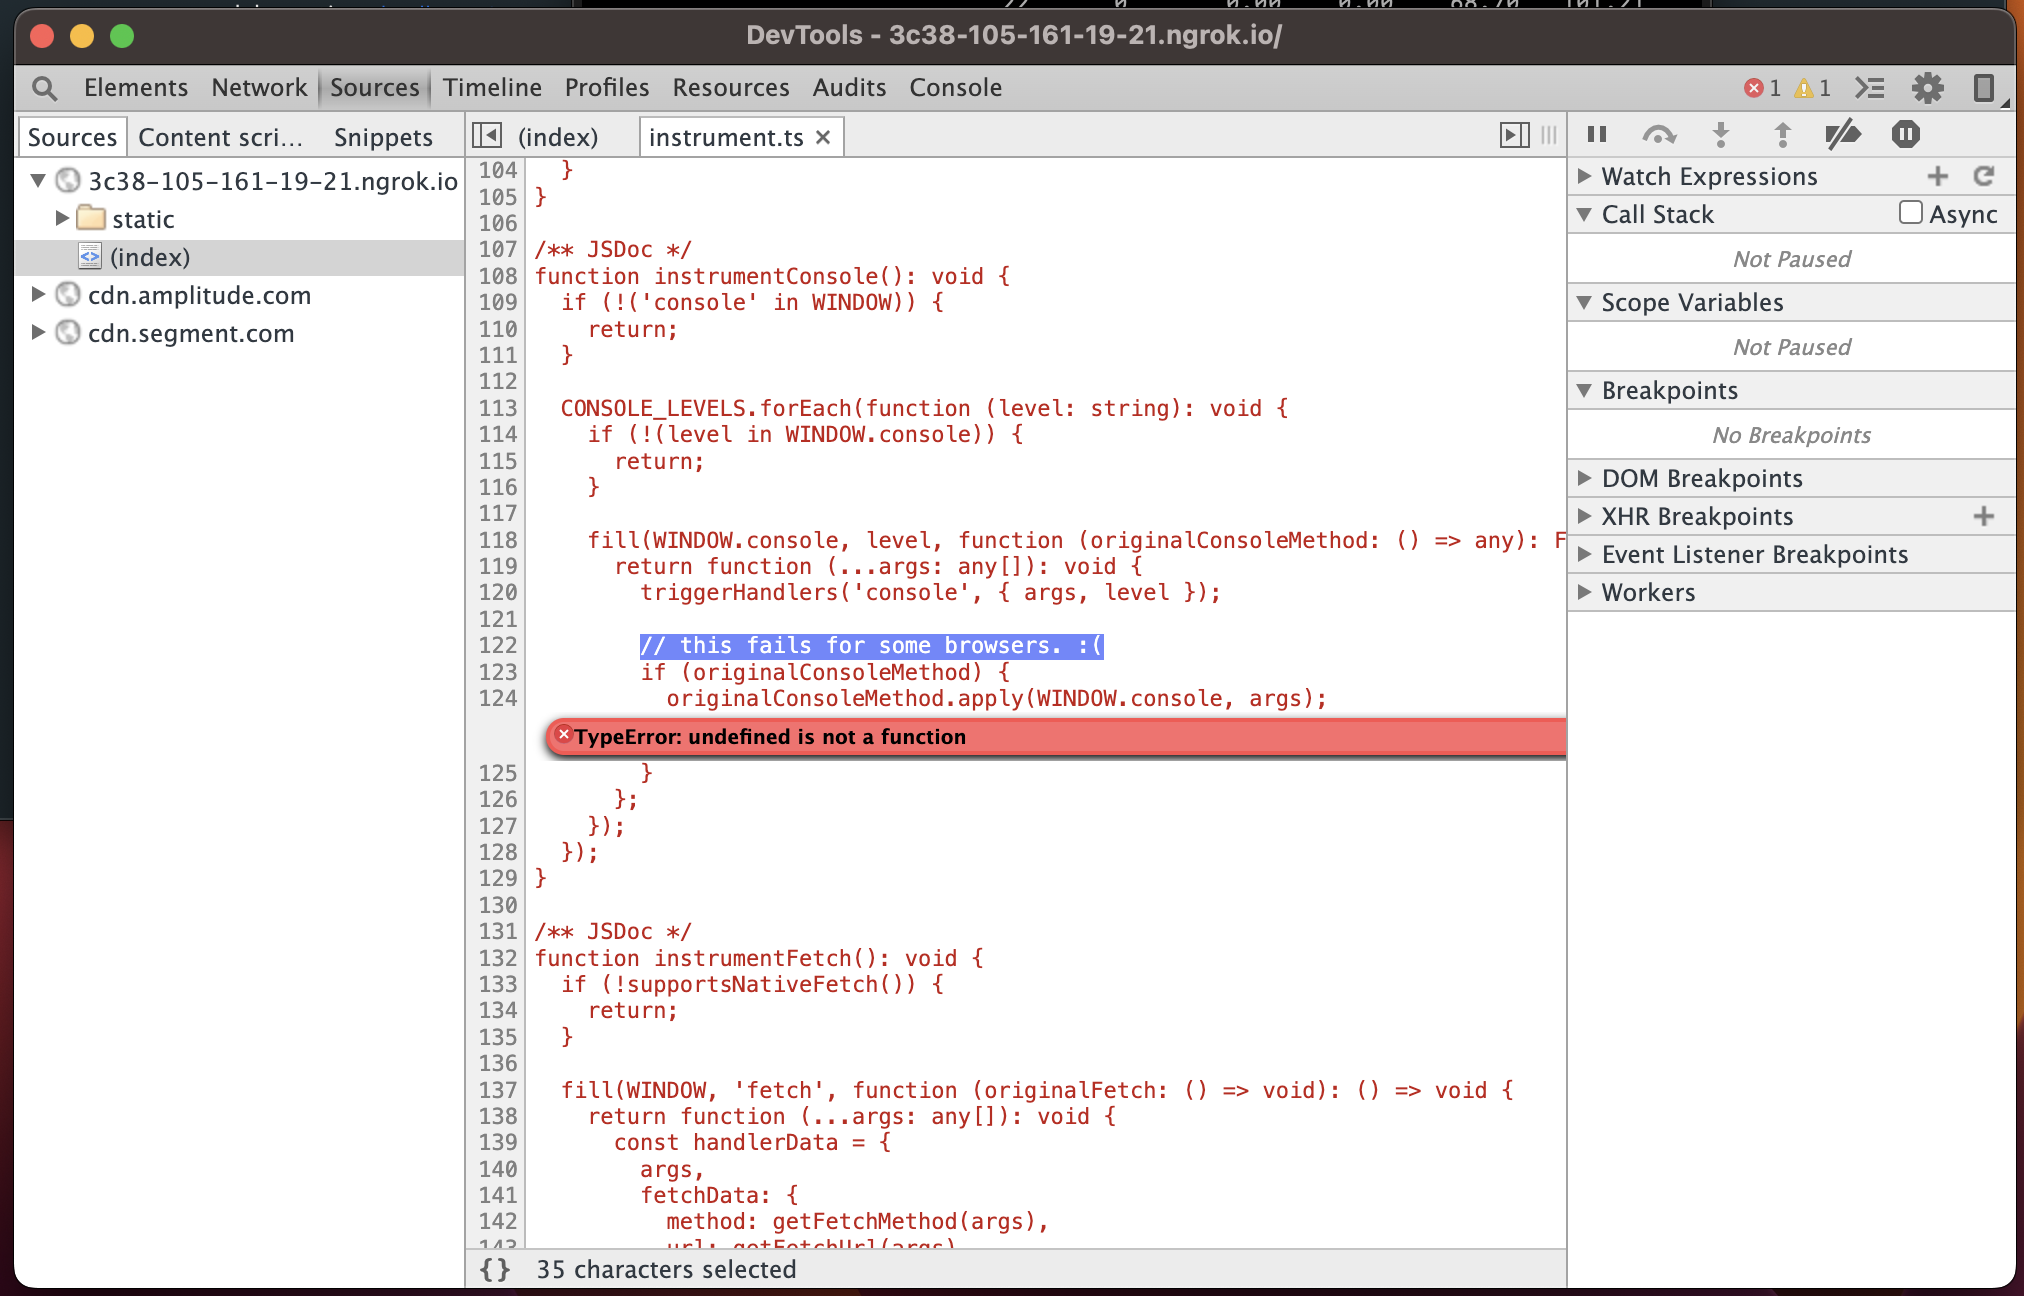The width and height of the screenshot is (2024, 1296).
Task: Add a new watch expression with plus button
Action: pyautogui.click(x=1938, y=176)
